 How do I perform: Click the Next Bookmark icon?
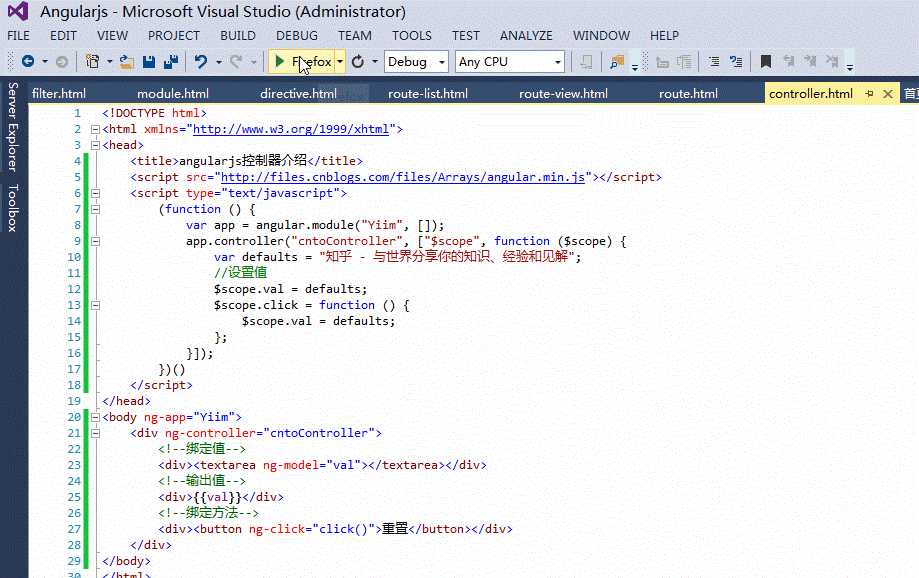[x=810, y=61]
